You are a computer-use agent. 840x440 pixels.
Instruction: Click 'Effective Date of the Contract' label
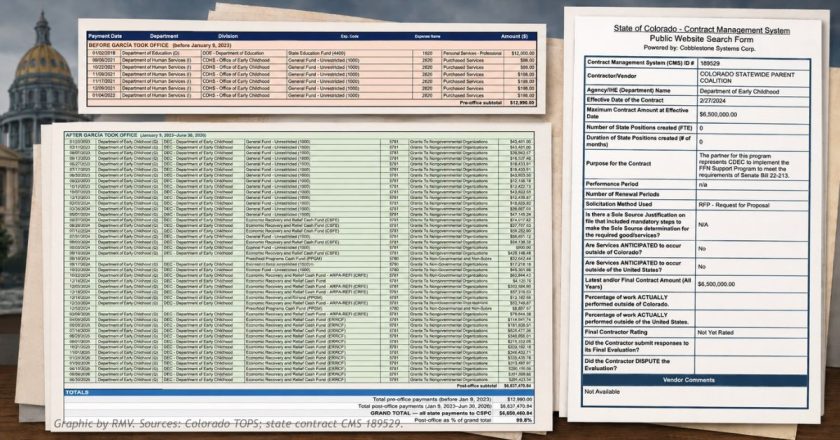pos(625,100)
